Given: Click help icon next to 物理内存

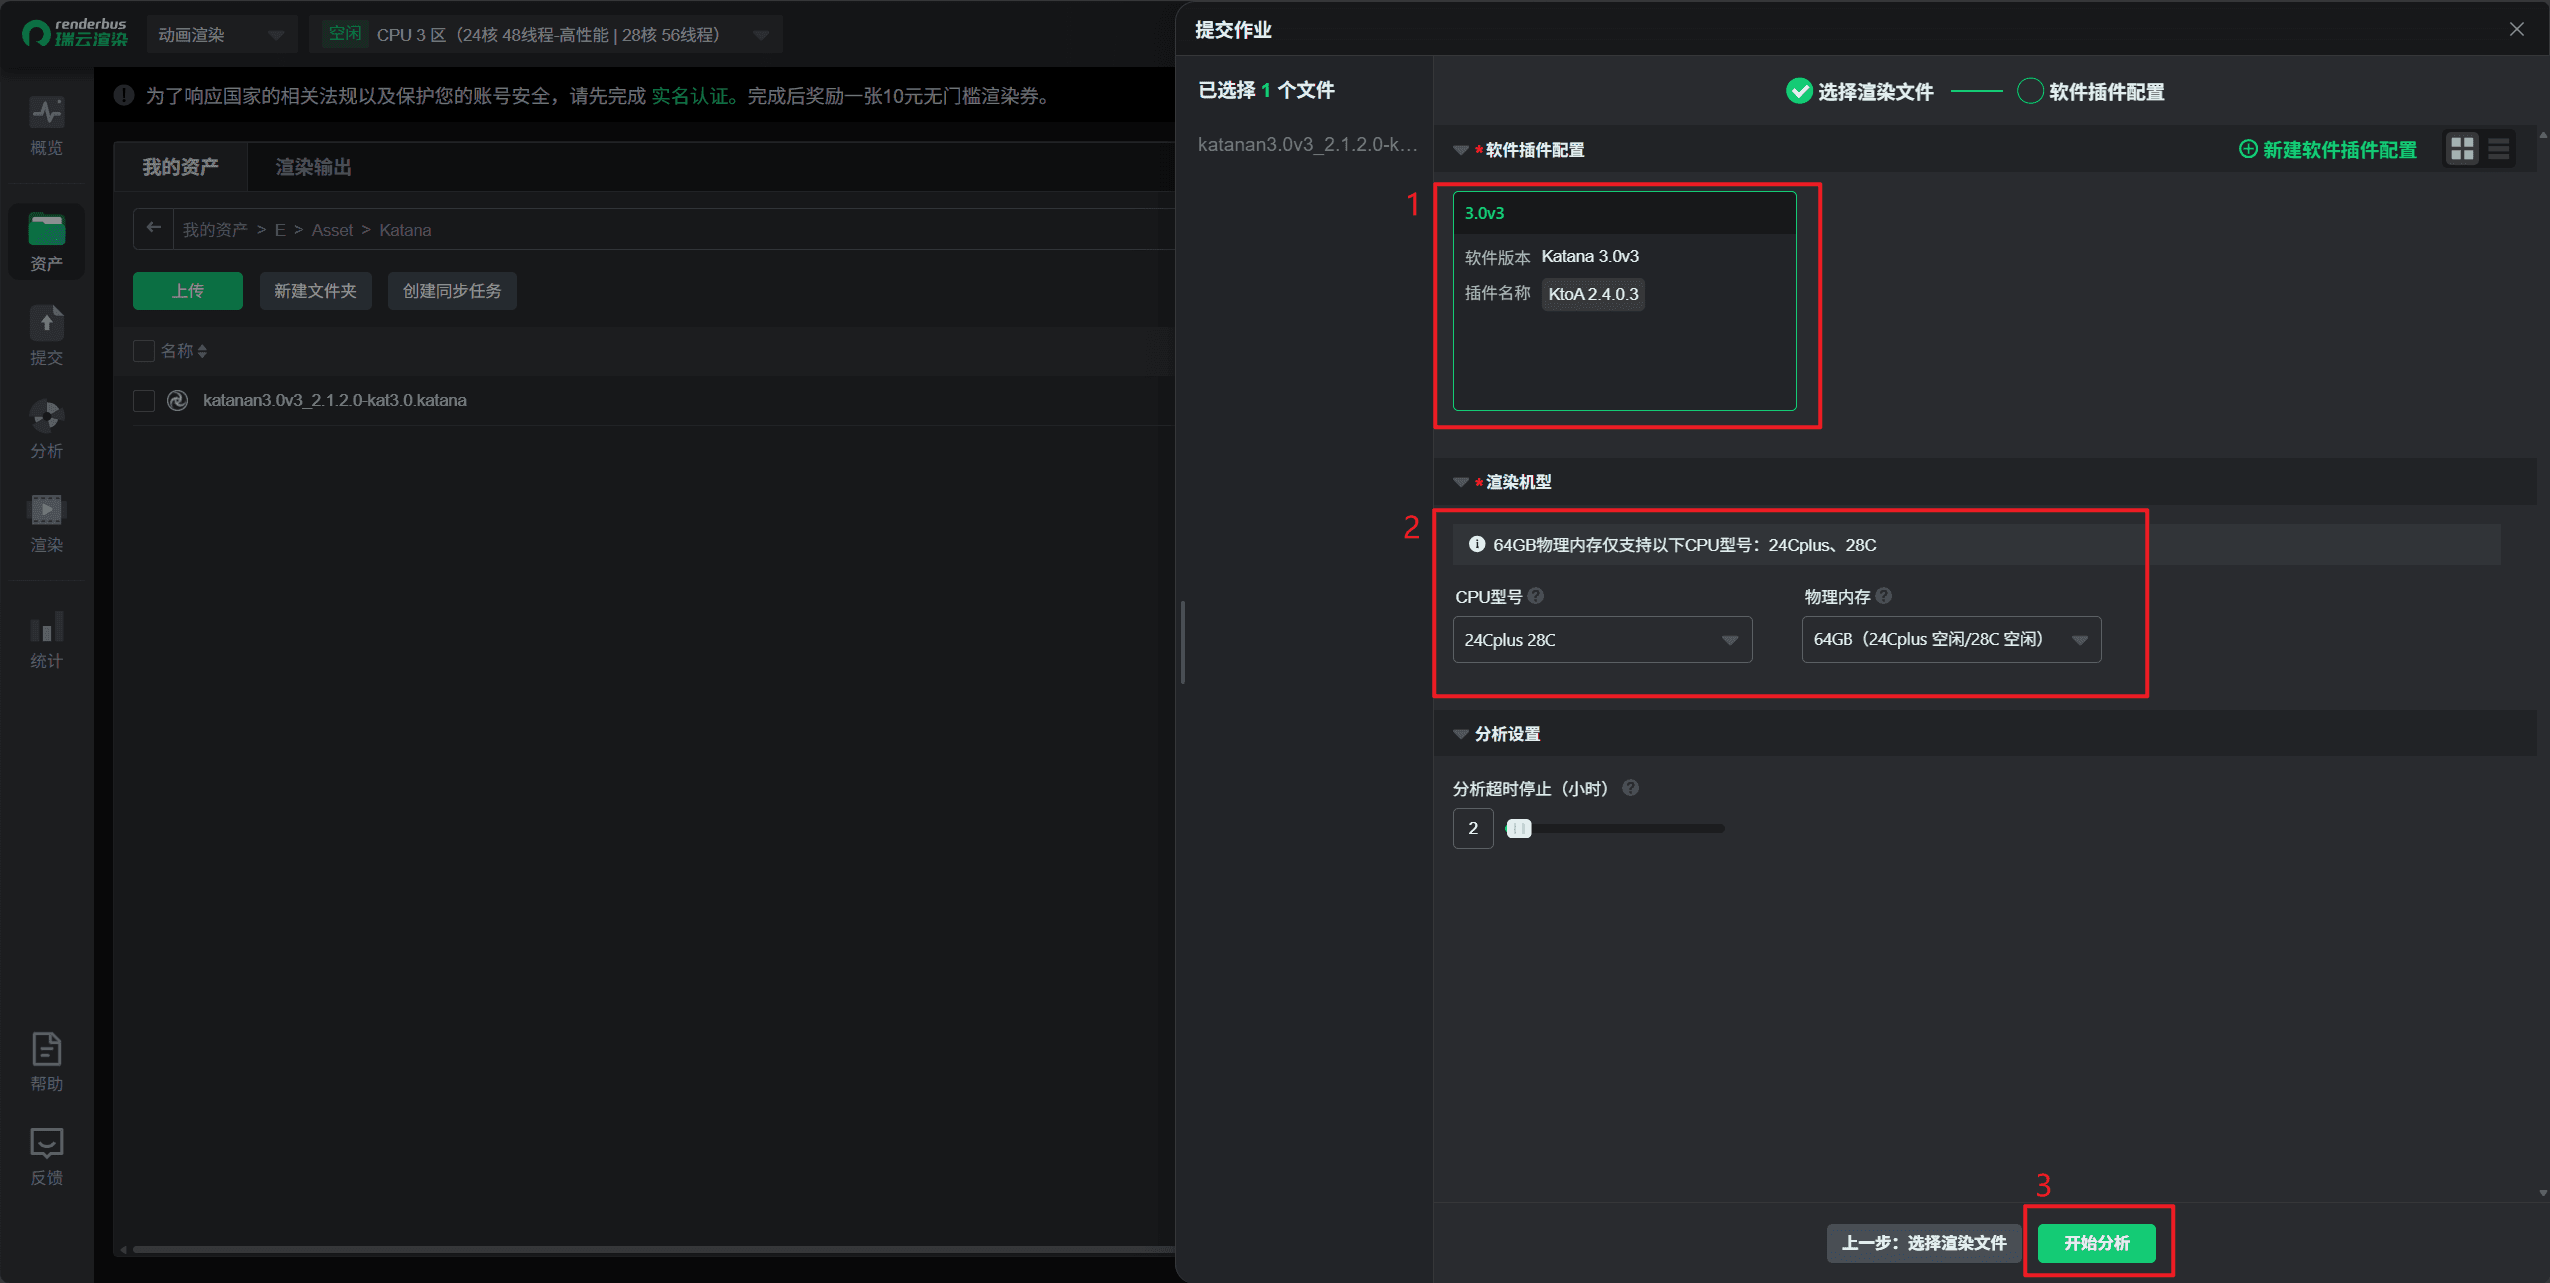Looking at the screenshot, I should pos(1884,596).
